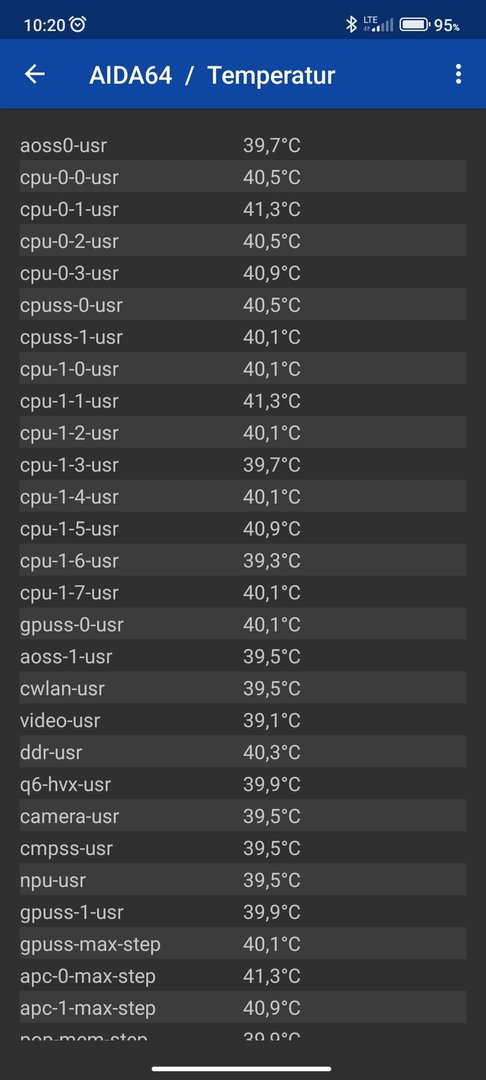Select the cpu-1-1-usr temperature row
486x1080 pixels.
click(x=243, y=401)
